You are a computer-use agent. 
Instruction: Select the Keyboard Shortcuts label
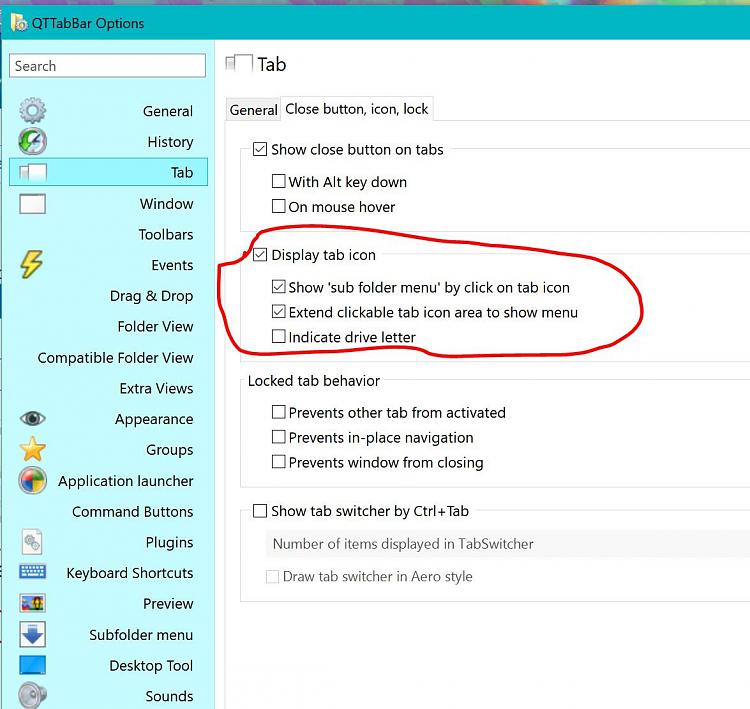tap(130, 573)
